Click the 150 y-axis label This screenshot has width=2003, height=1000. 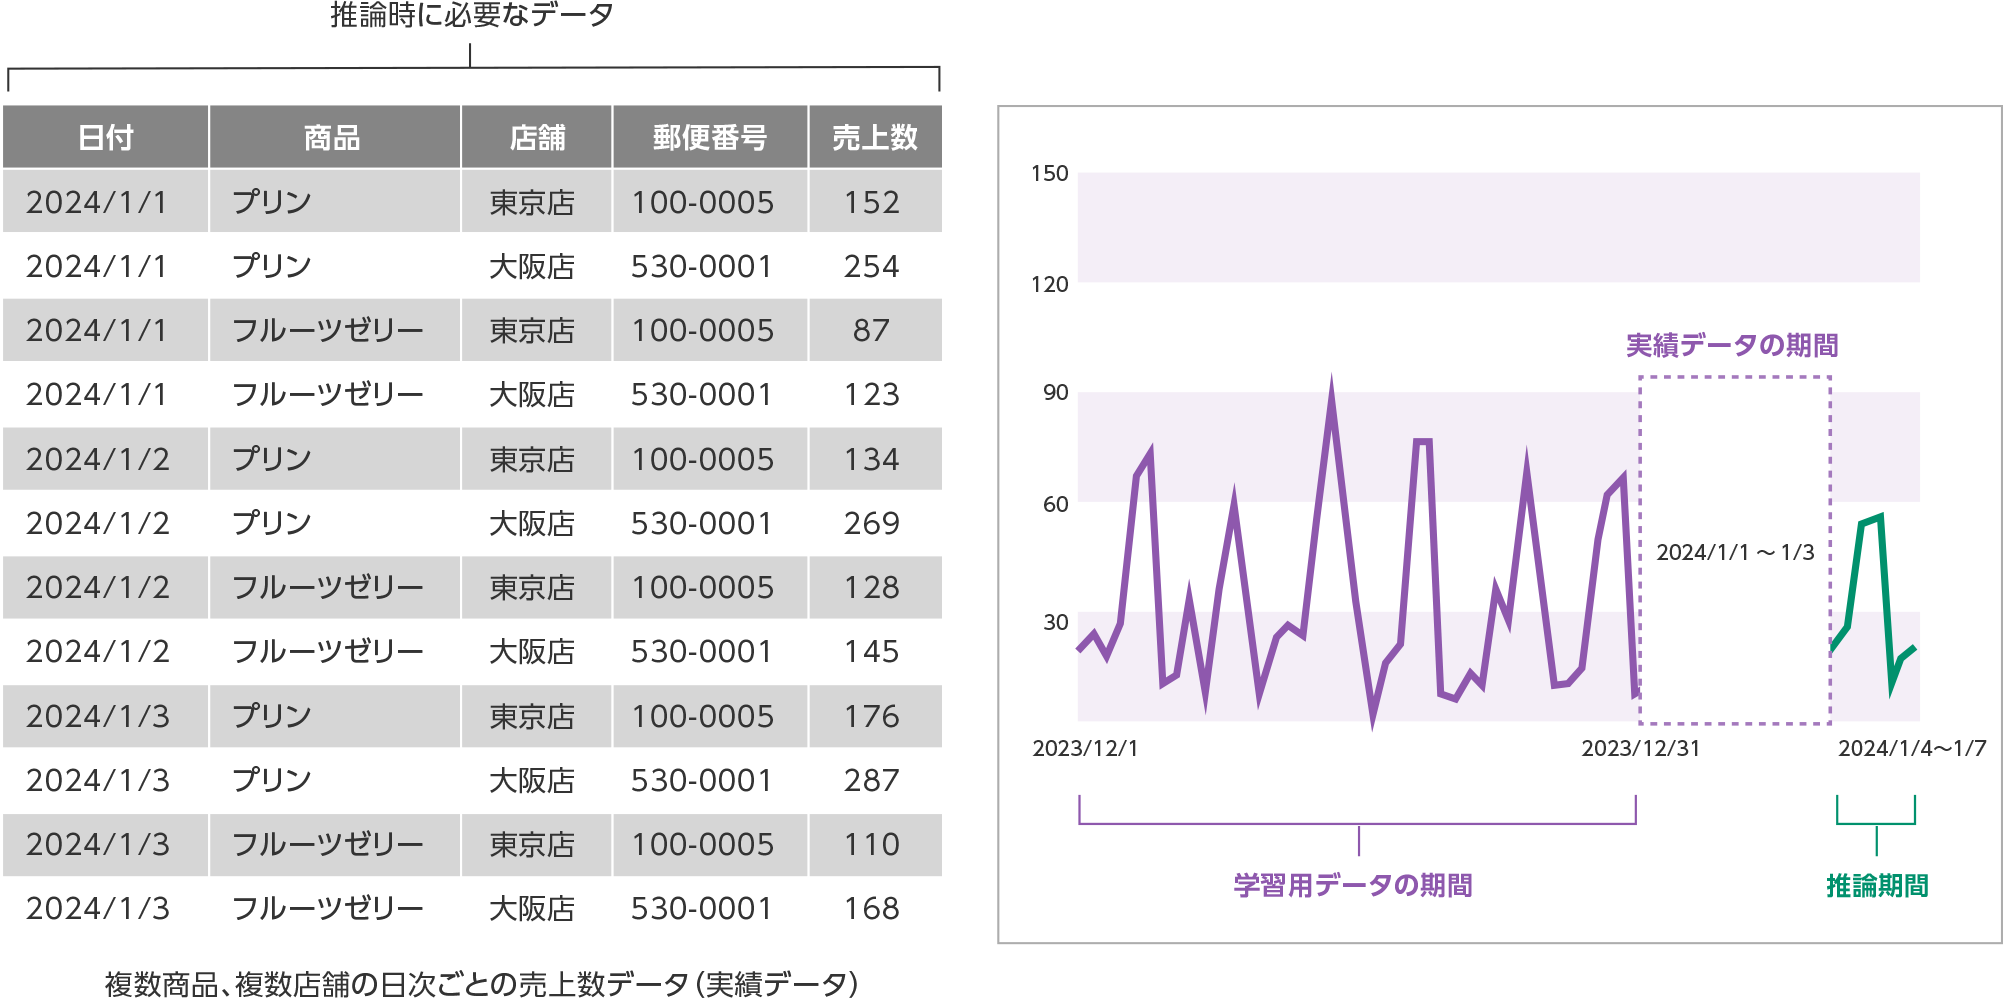click(1050, 173)
